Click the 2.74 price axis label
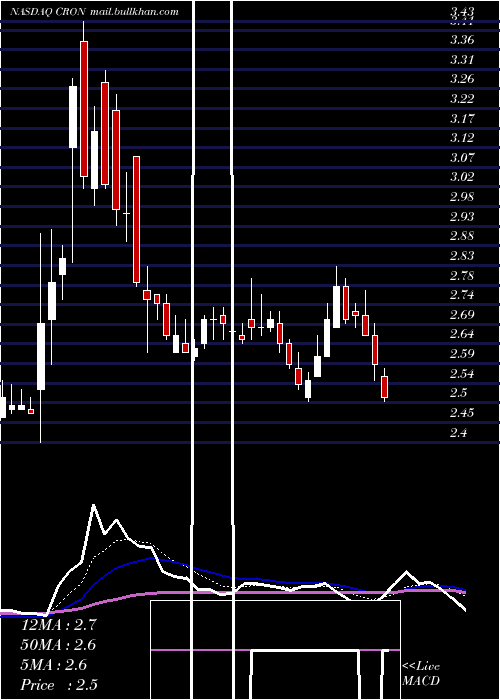The height and width of the screenshot is (700, 500). coord(462,295)
